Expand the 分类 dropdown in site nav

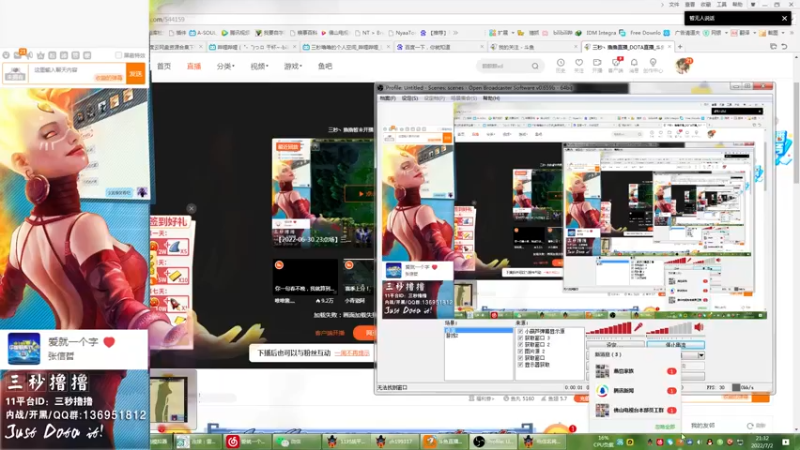click(x=226, y=66)
